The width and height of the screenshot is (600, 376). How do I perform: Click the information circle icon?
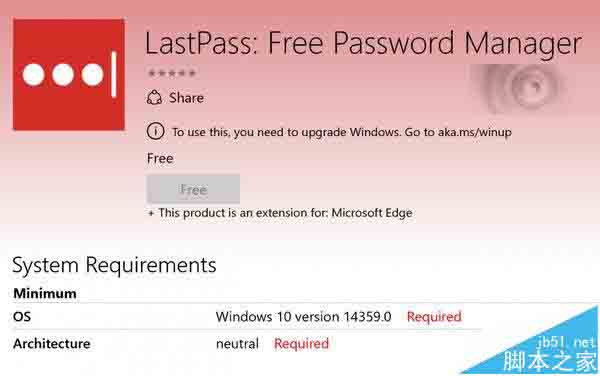(155, 131)
